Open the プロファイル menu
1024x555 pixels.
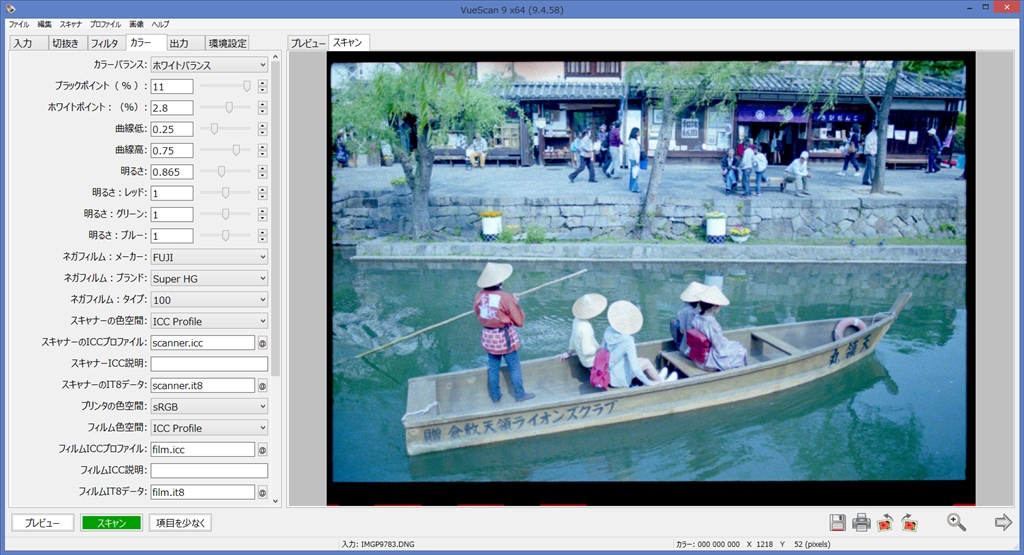coord(105,24)
